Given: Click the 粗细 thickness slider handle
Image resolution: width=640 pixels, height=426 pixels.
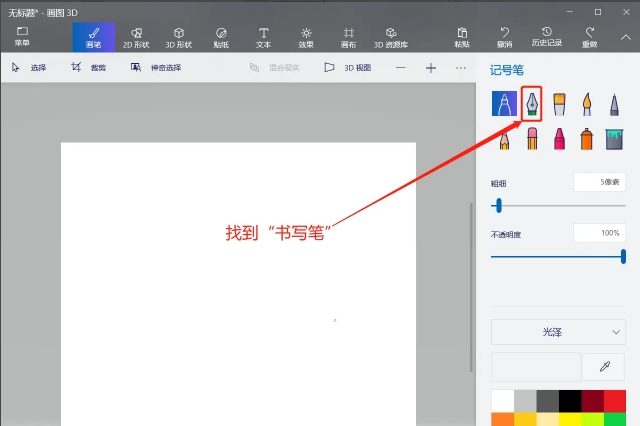Looking at the screenshot, I should coord(498,205).
